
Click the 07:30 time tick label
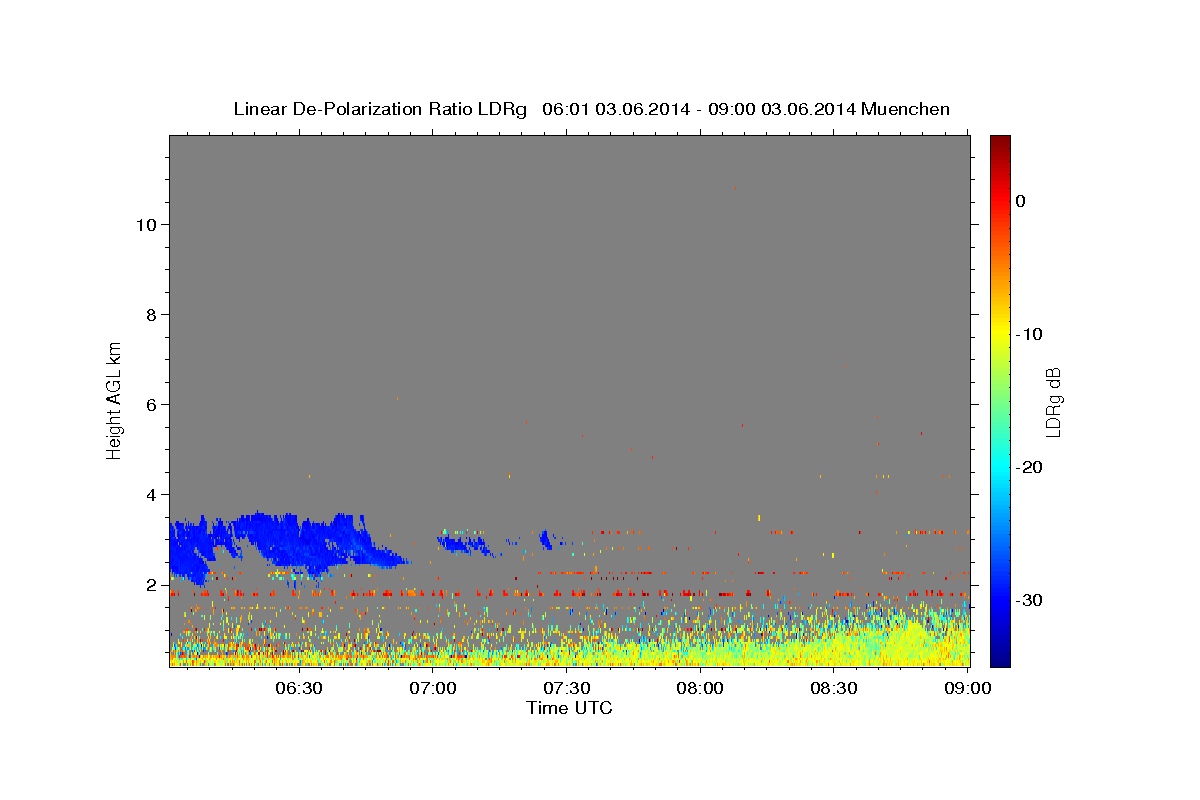point(566,688)
